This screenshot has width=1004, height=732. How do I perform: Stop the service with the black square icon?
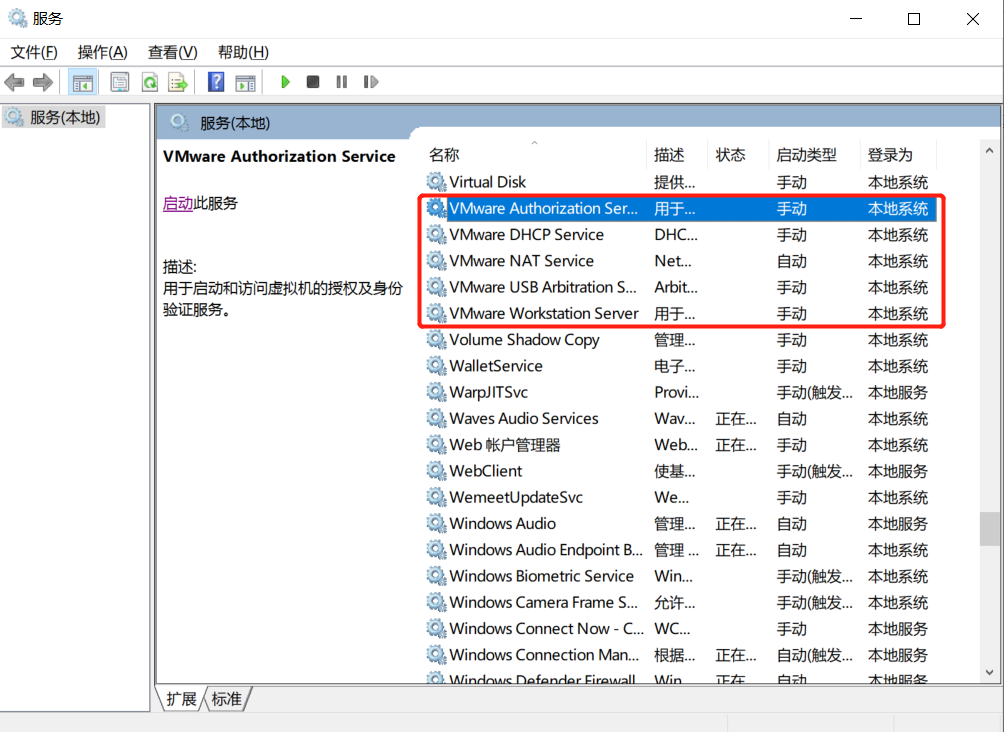(312, 82)
